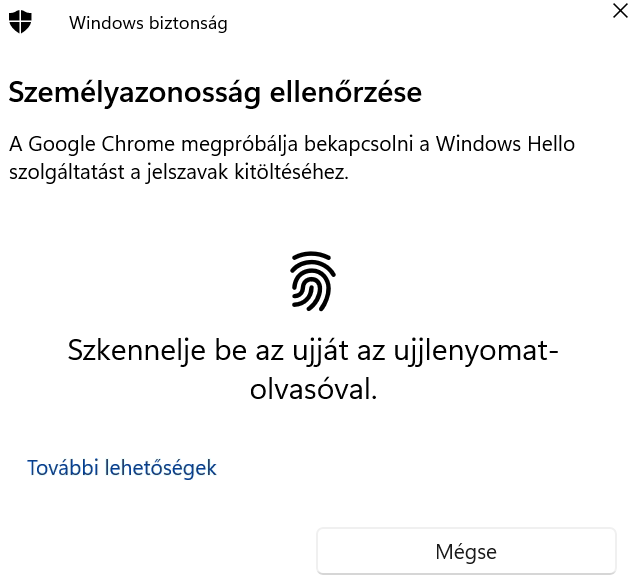Open the További lehetőségek link
This screenshot has height=586, width=629.
point(122,467)
